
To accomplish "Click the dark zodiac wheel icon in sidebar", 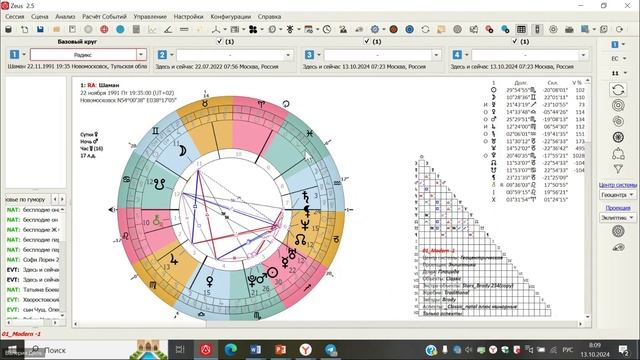I will (618, 137).
